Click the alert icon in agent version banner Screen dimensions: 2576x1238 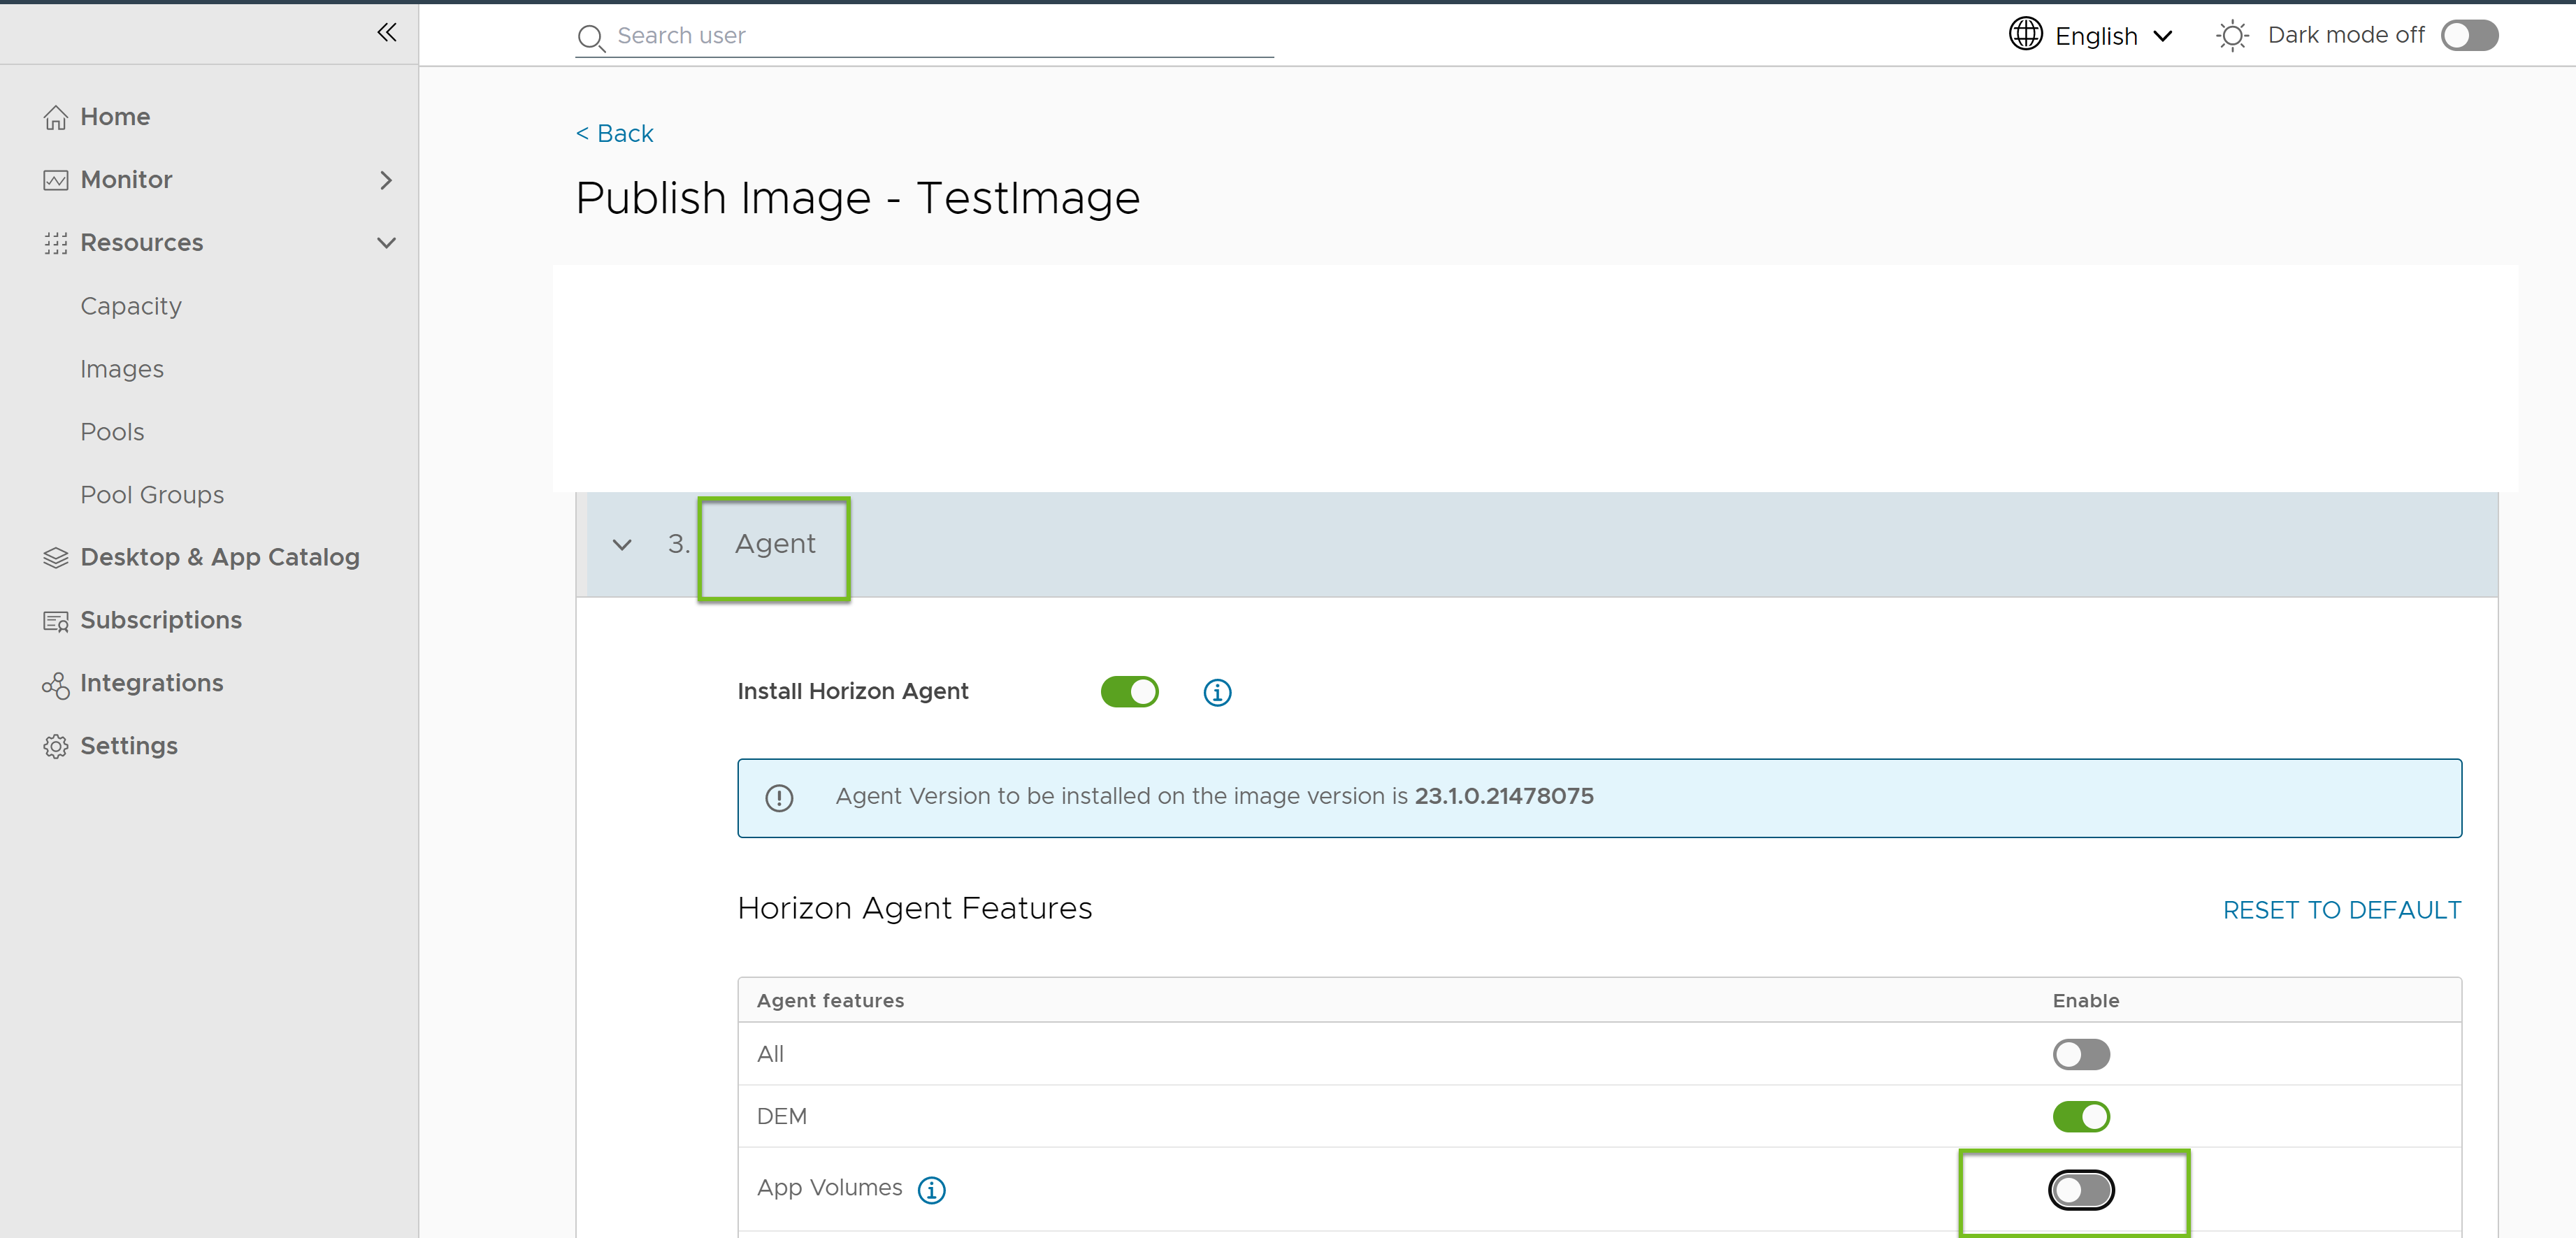click(x=779, y=798)
